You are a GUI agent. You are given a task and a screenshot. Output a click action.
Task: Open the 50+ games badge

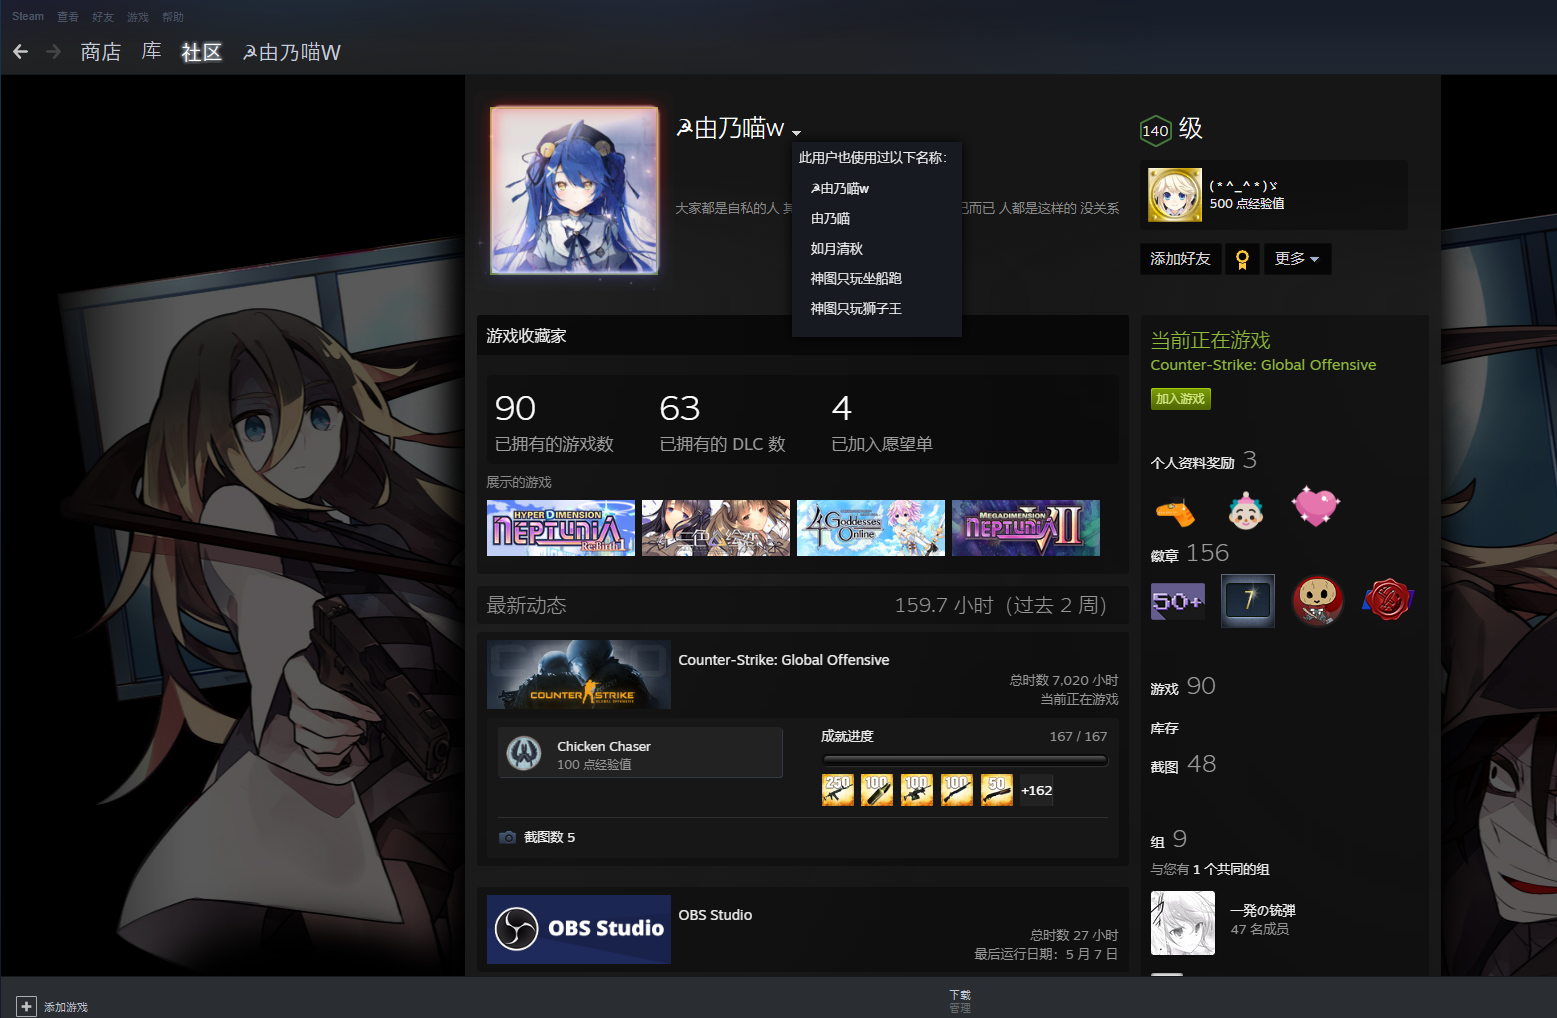click(x=1178, y=601)
